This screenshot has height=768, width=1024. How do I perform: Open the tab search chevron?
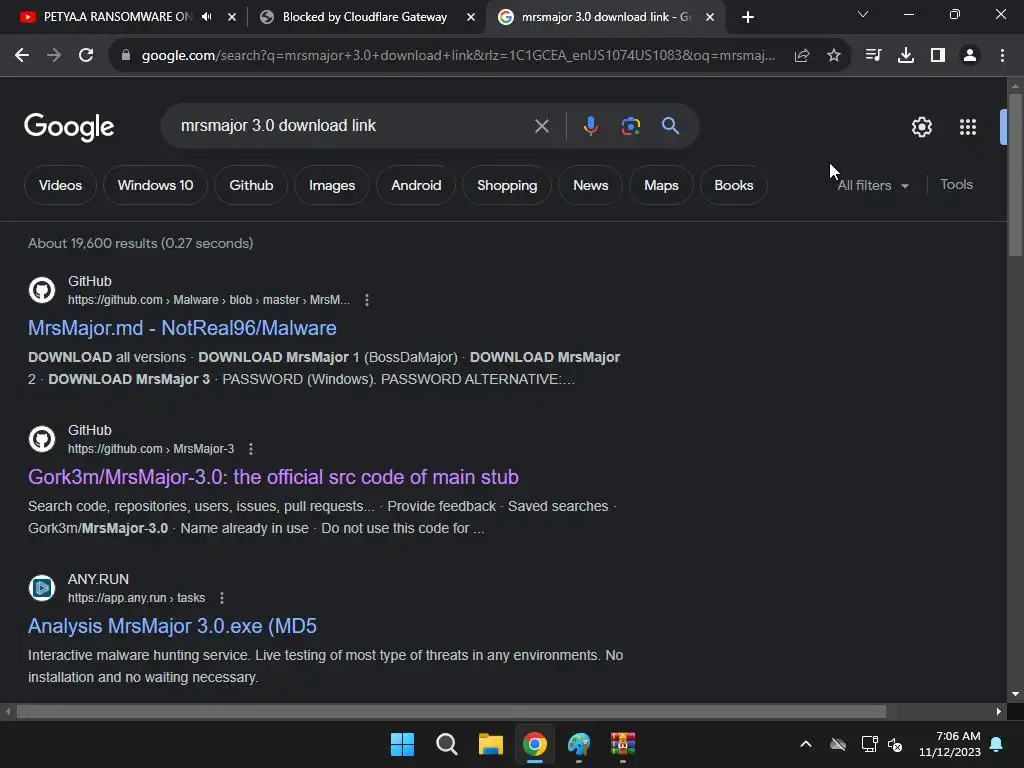863,14
